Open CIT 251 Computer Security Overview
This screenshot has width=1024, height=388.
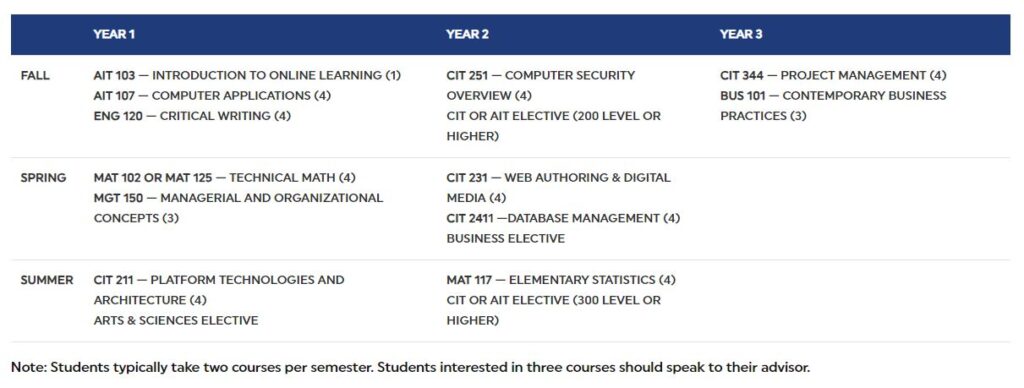point(541,86)
